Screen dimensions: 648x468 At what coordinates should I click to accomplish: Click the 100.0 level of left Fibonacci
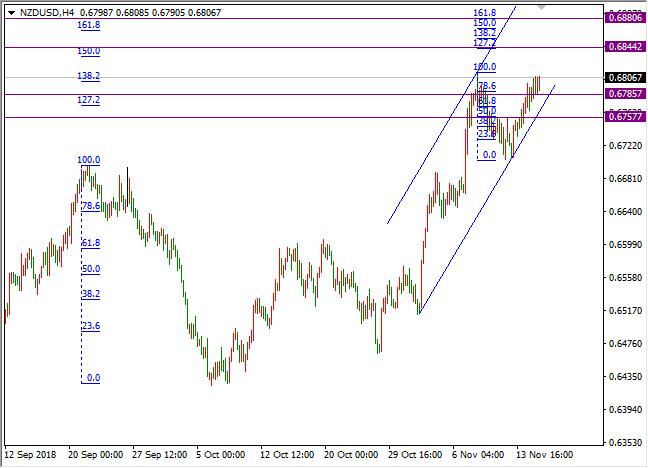pyautogui.click(x=90, y=159)
